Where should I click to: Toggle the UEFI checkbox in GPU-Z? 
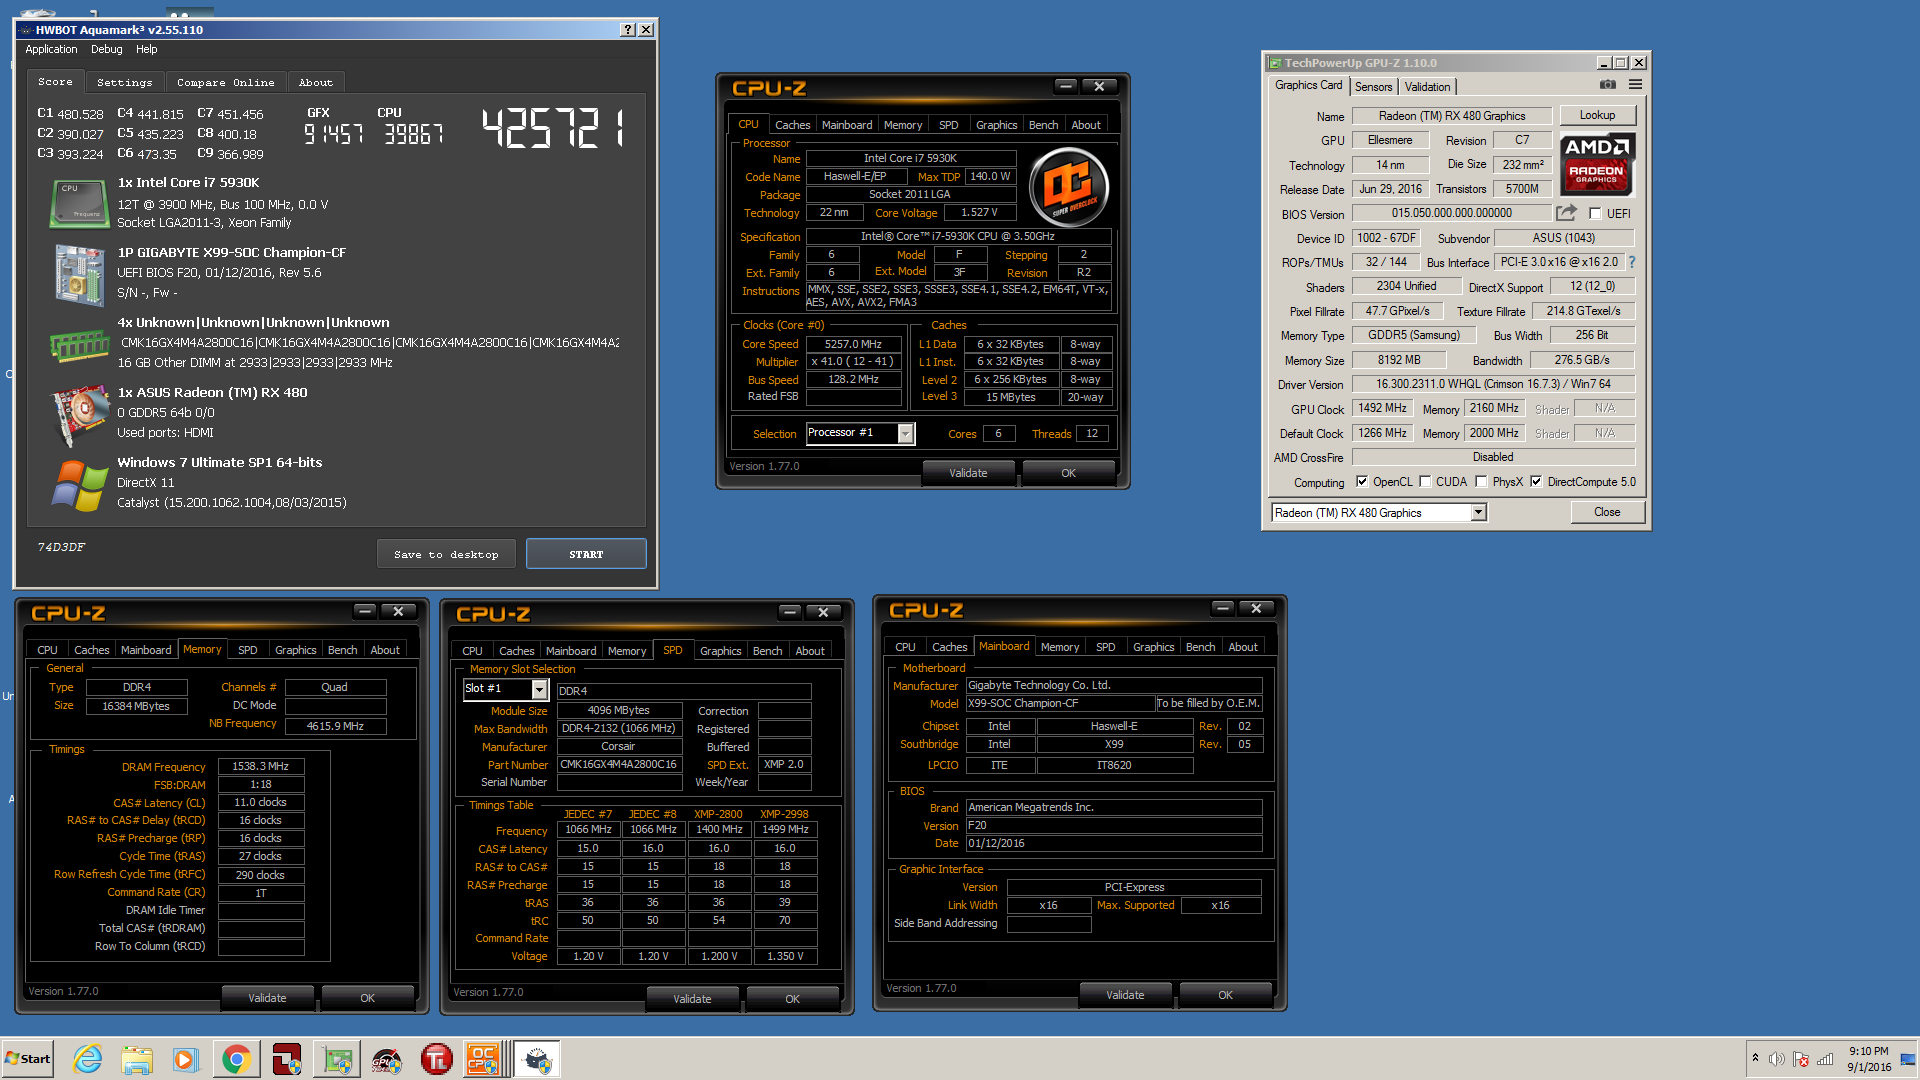coord(1595,213)
